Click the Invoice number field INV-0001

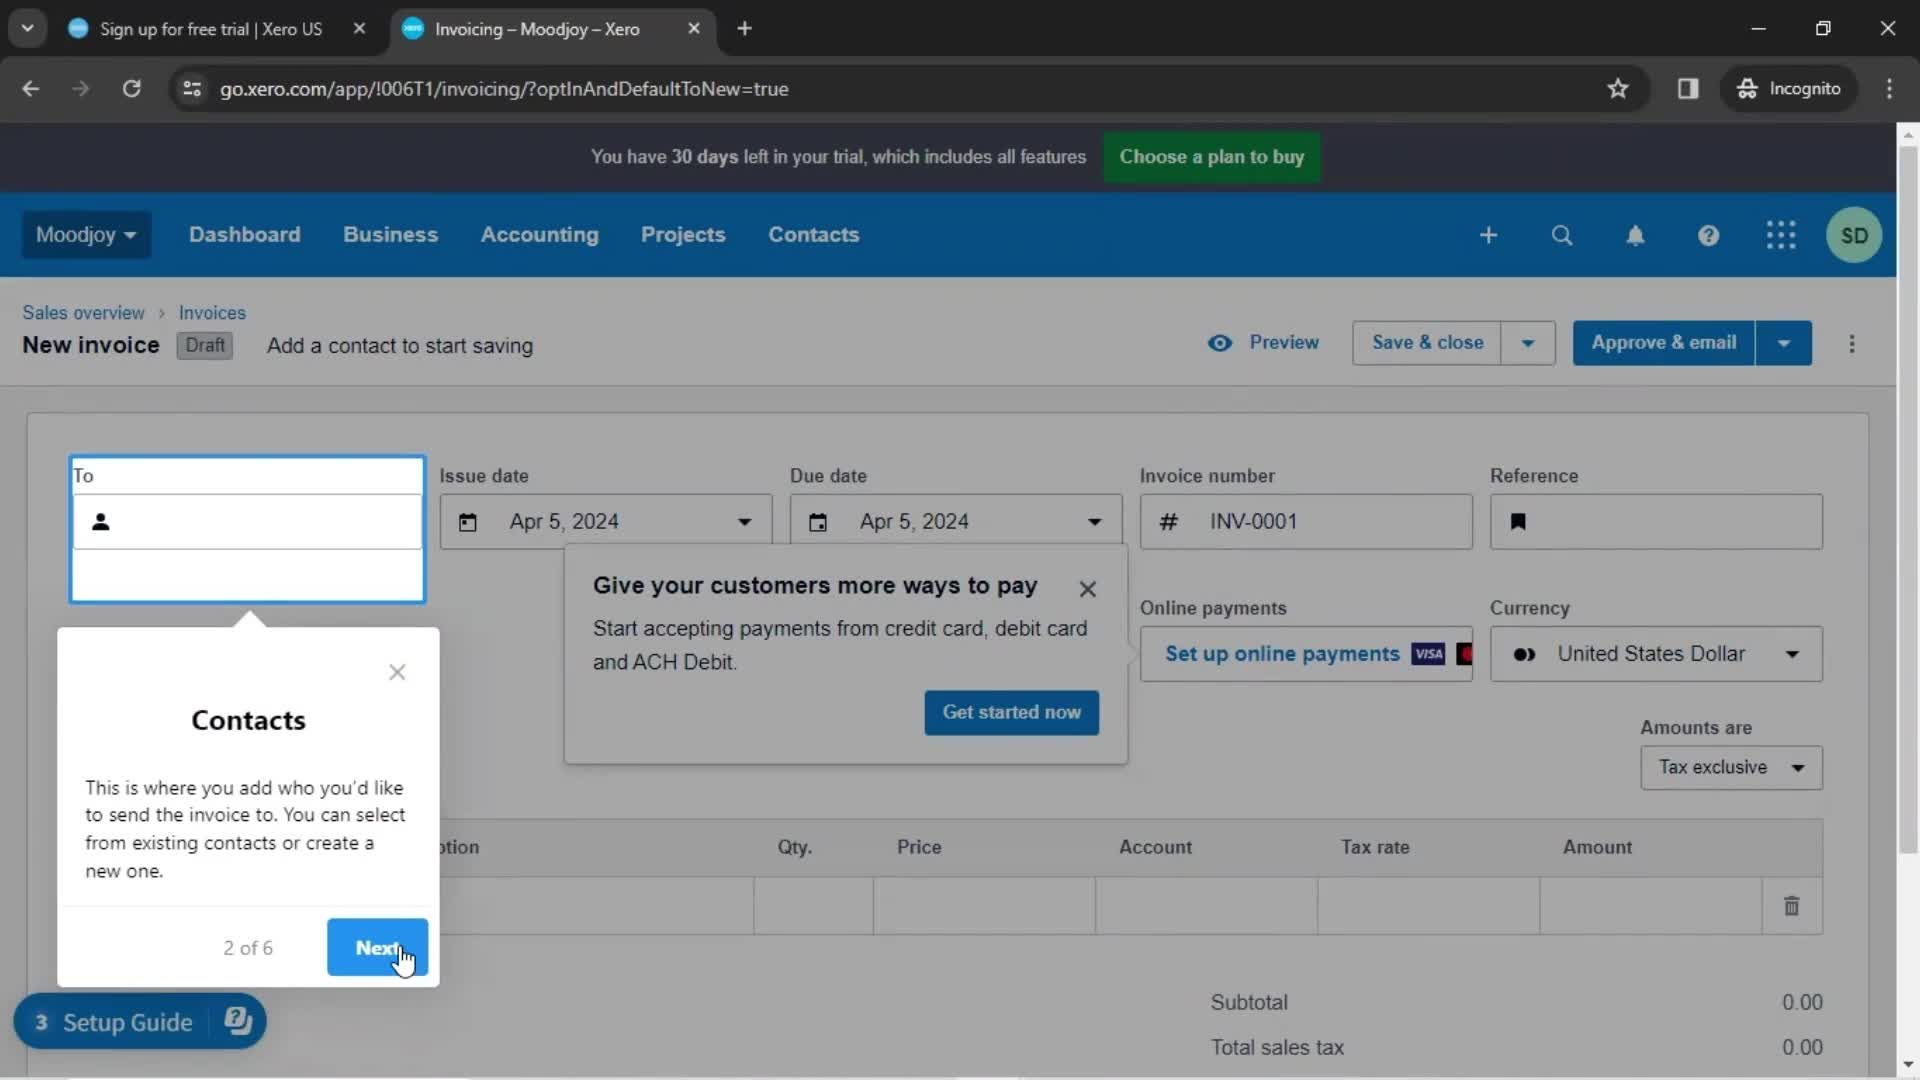1305,522
